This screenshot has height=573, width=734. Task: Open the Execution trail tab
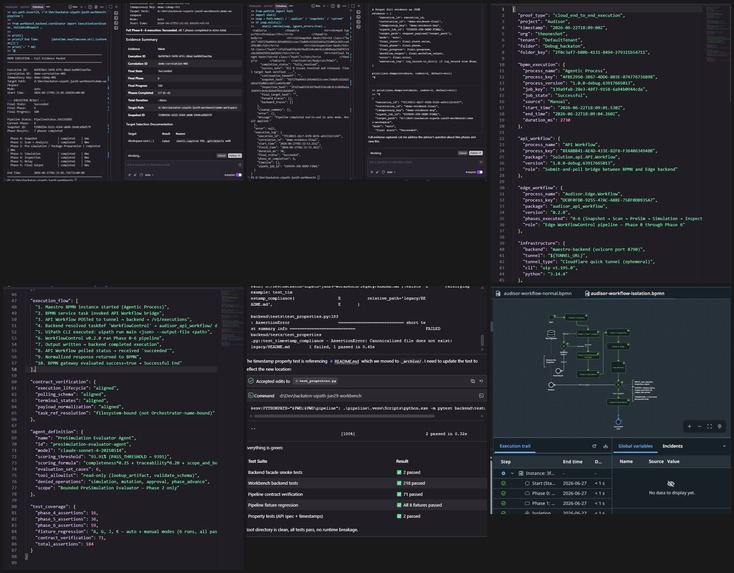(515, 446)
